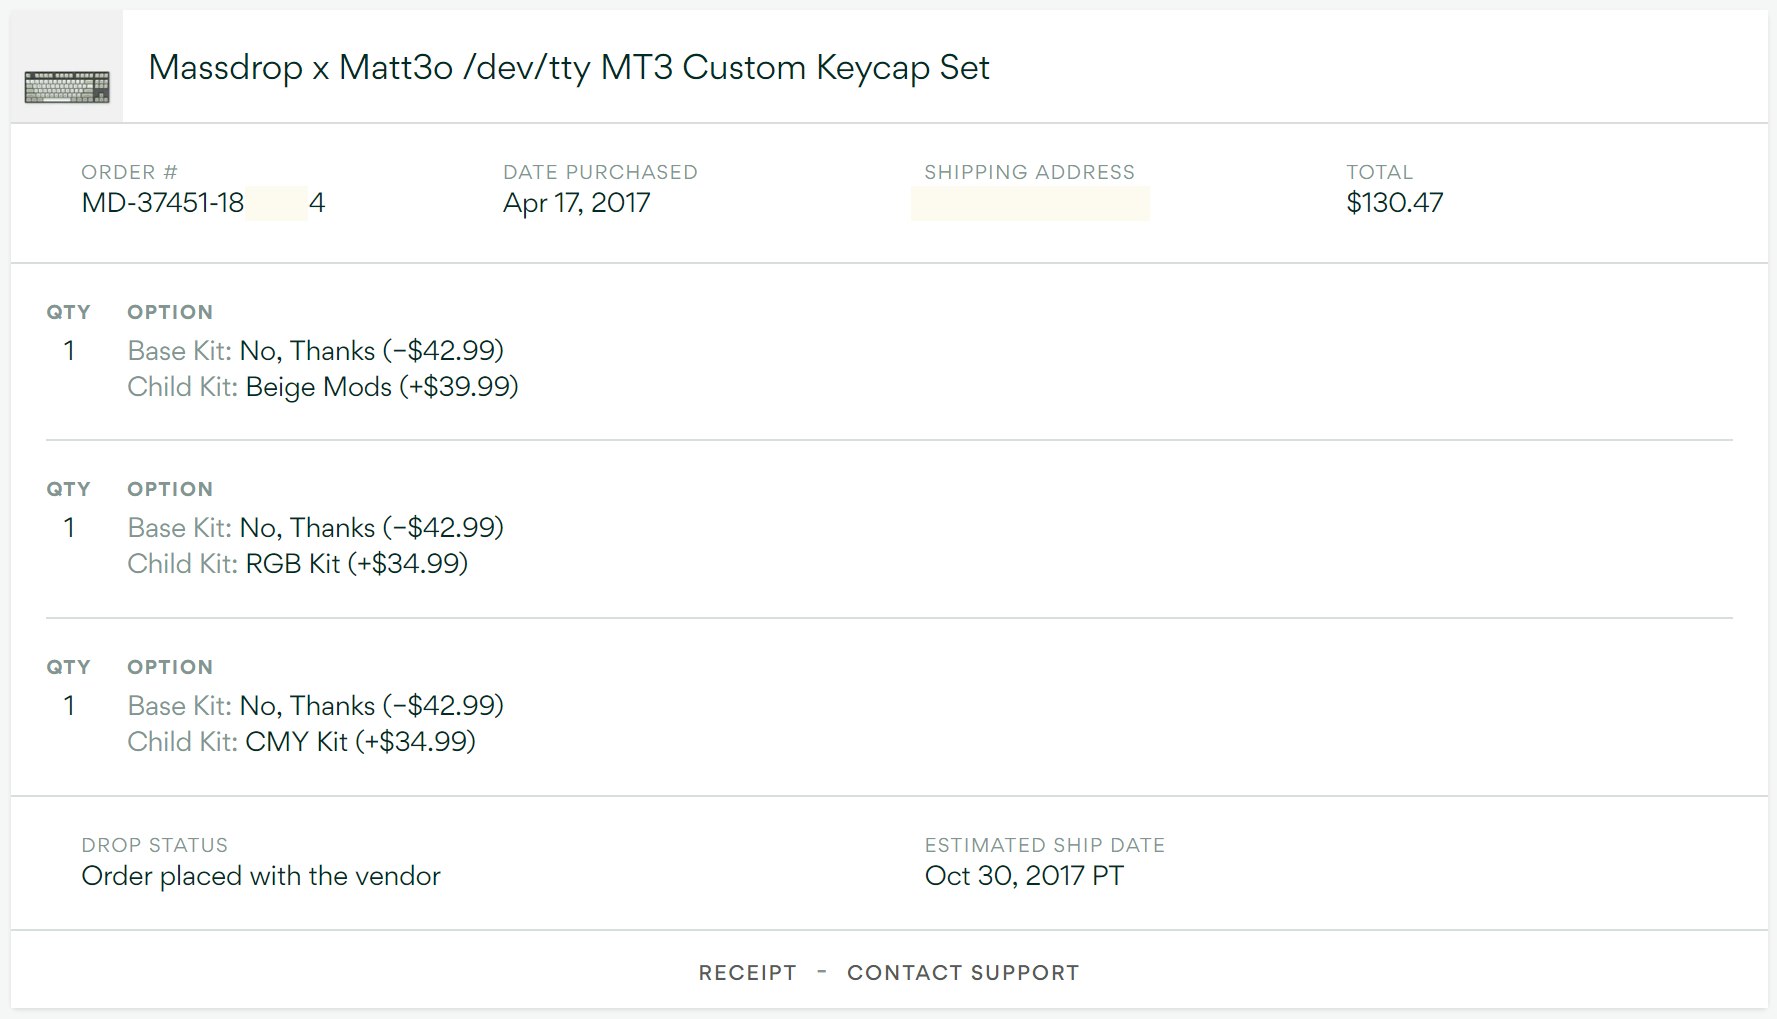Click the Apr 17, 2017 purchase date
Screen dimensions: 1777x1019
coord(576,203)
